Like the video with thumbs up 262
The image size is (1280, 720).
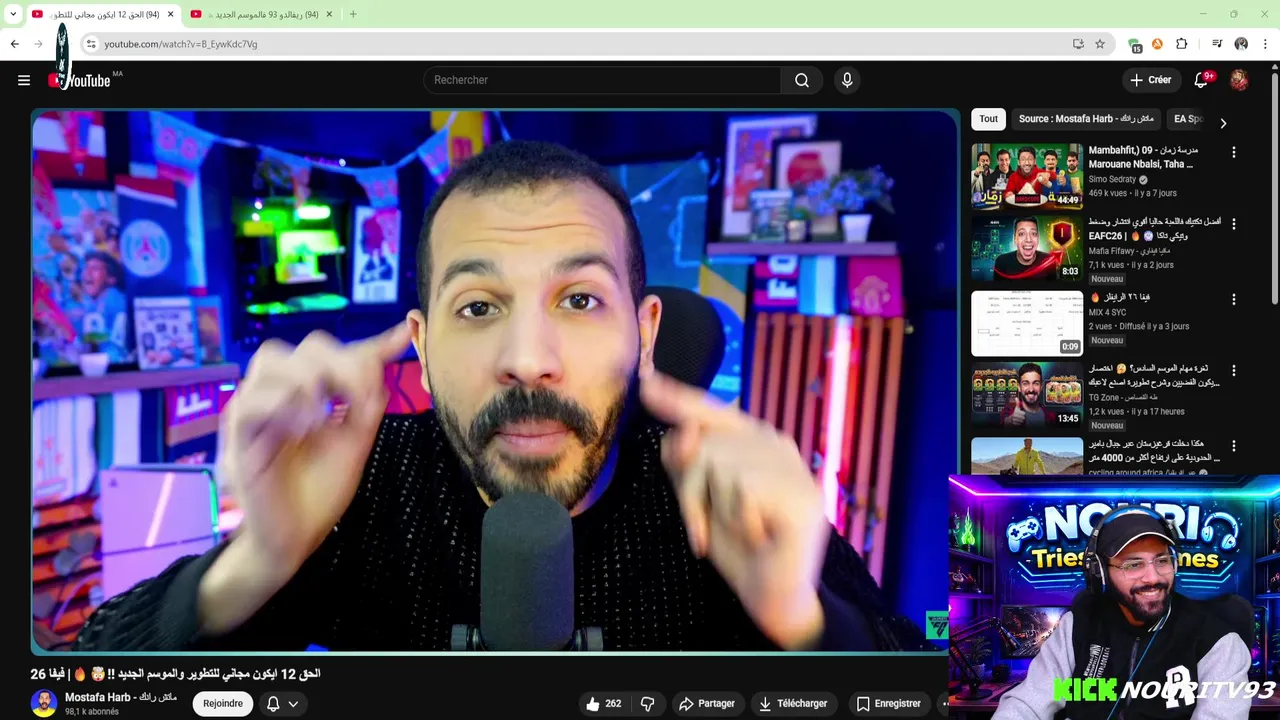click(x=604, y=704)
